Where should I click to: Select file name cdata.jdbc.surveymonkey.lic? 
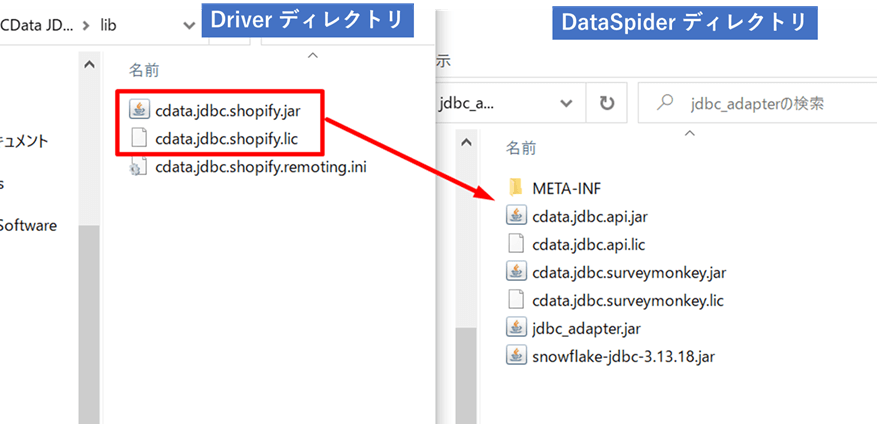628,301
